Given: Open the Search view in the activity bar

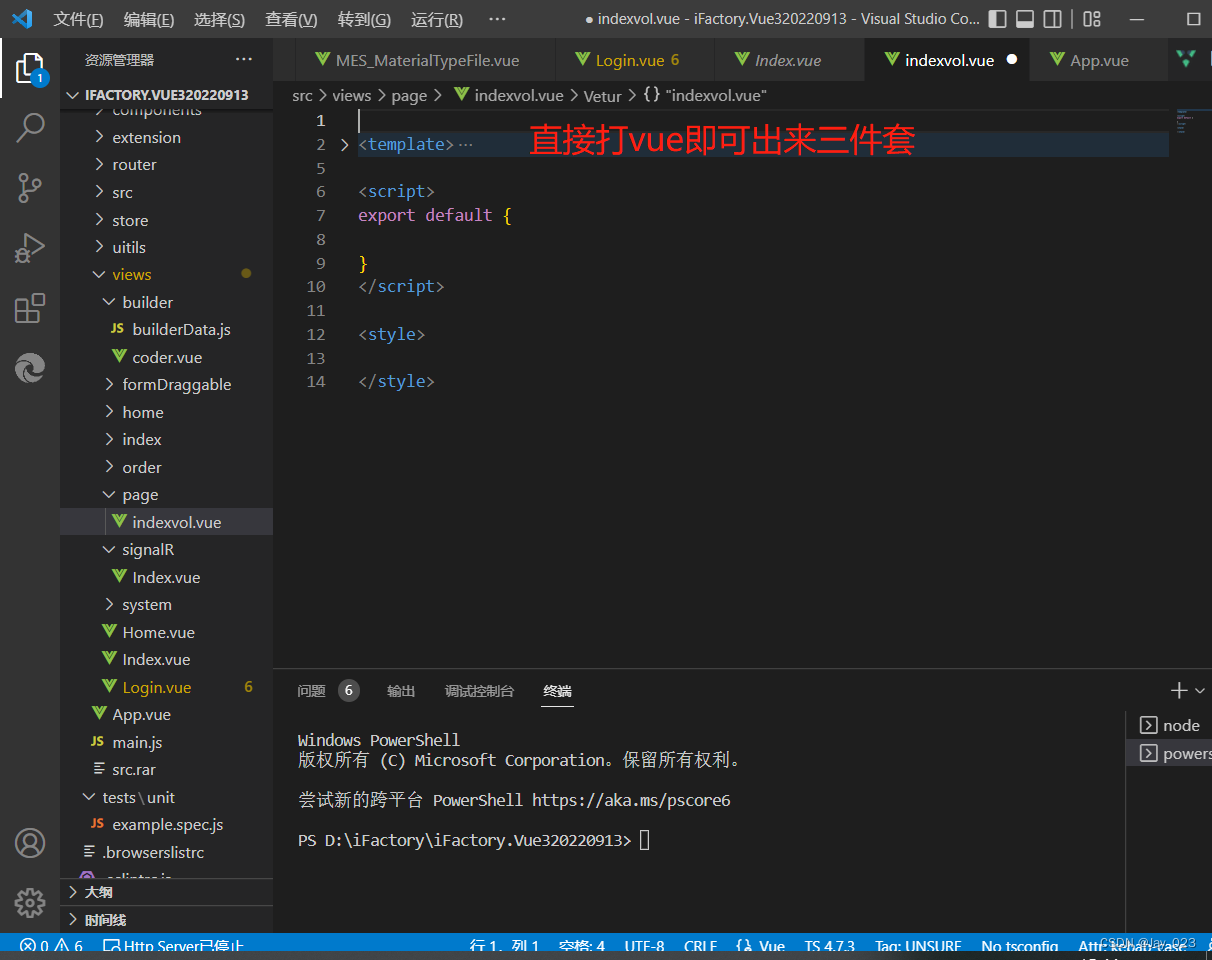Looking at the screenshot, I should 30,127.
